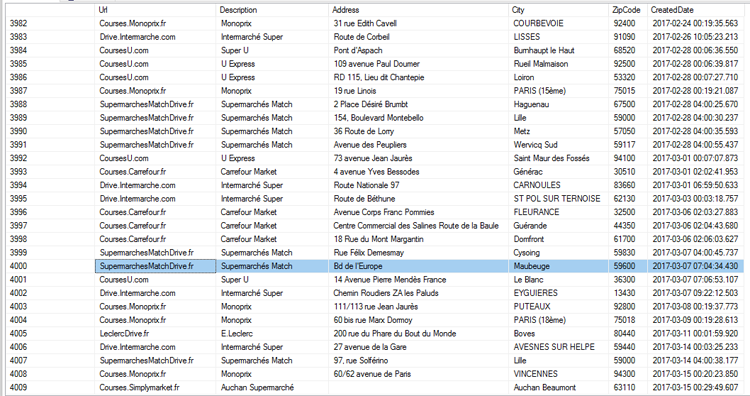Click the ST POL SUR TERNOISE city cell
Viewport: 750px width, 396px height.
[x=558, y=198]
